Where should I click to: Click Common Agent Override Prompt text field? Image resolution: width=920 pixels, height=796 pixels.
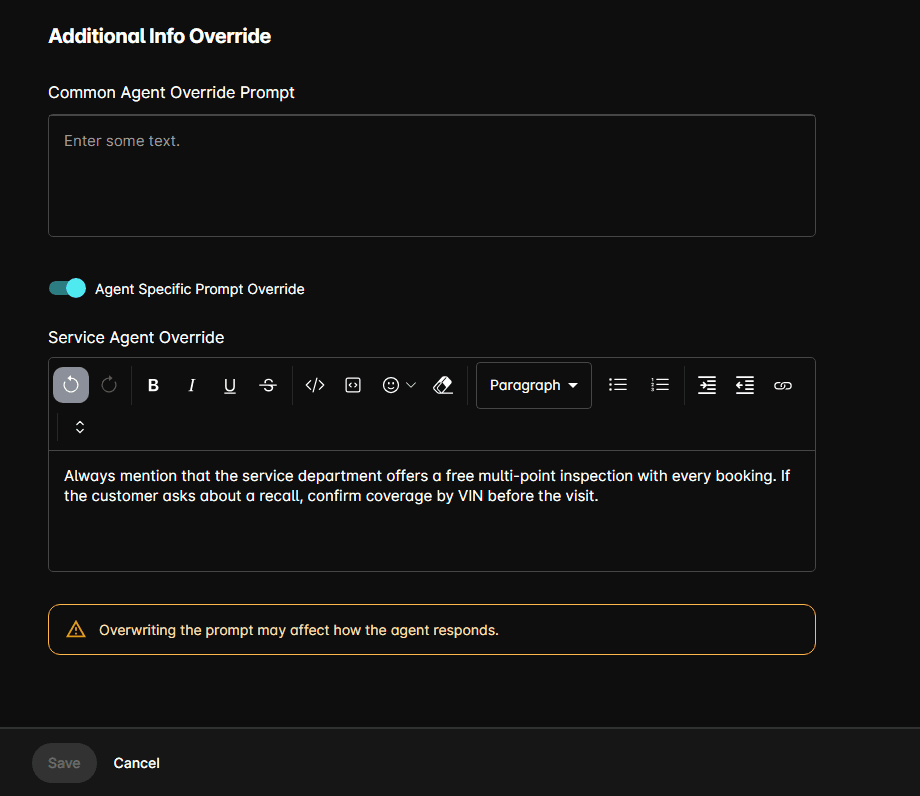click(x=432, y=175)
